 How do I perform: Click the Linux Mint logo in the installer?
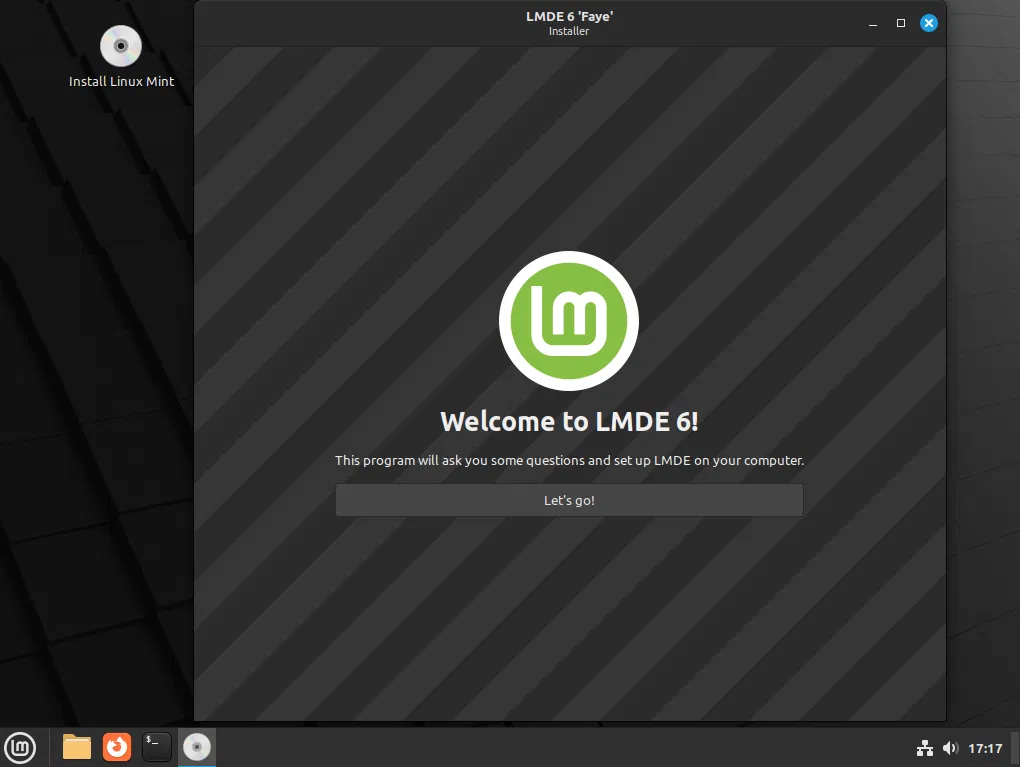click(569, 321)
